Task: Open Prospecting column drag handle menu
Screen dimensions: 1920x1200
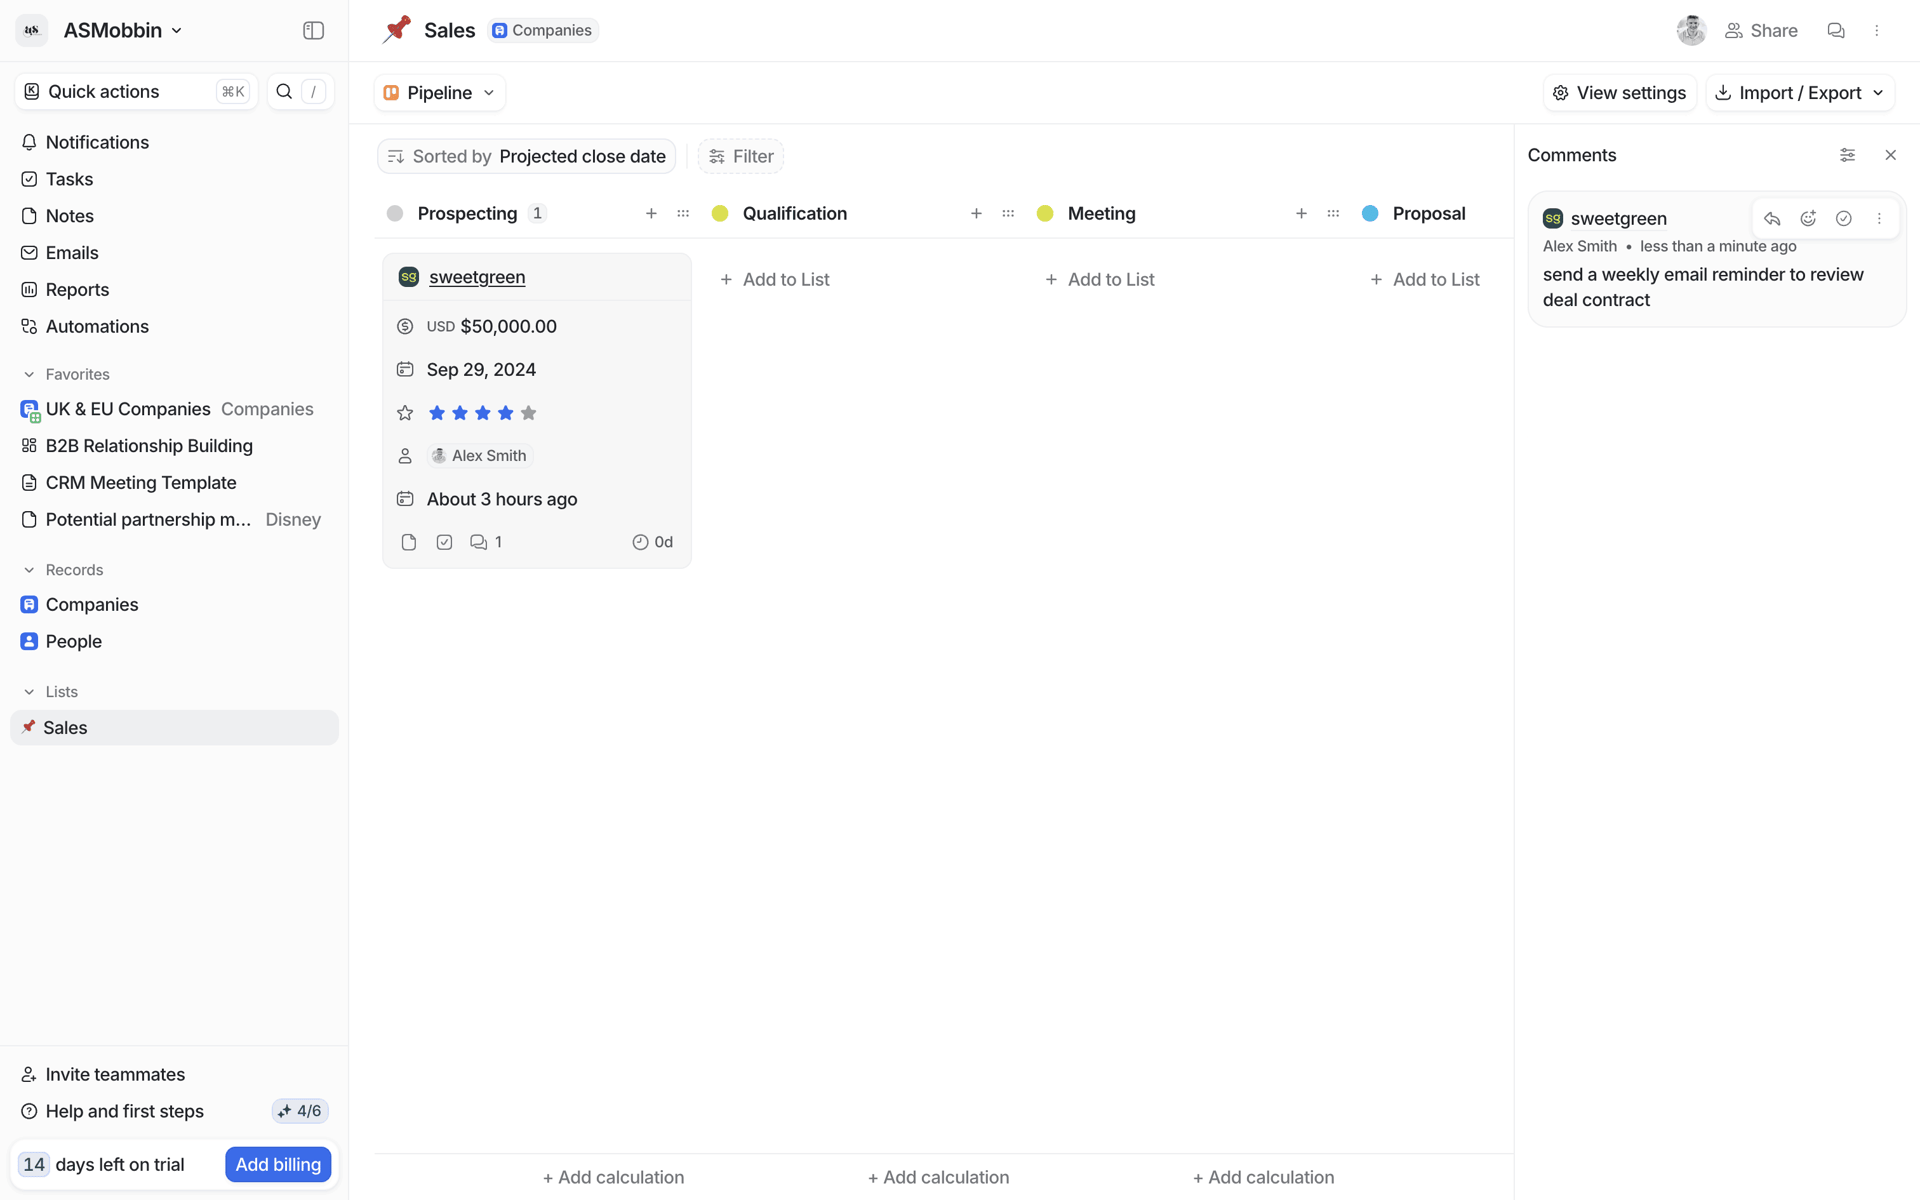Action: point(683,214)
